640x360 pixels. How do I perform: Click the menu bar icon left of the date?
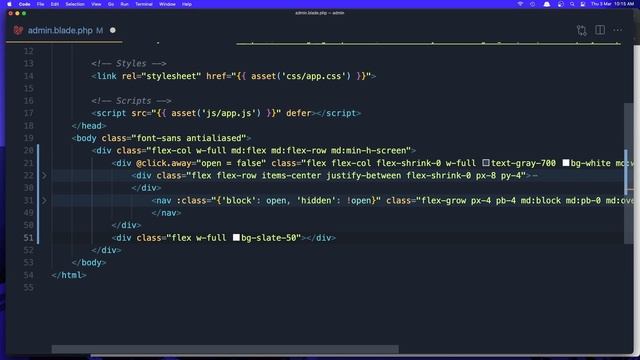tap(583, 4)
